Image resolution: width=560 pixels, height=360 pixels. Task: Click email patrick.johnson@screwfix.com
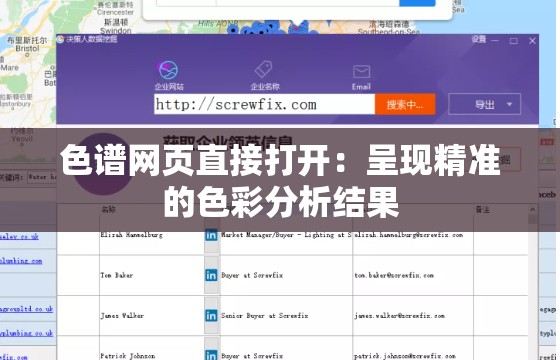(x=405, y=356)
